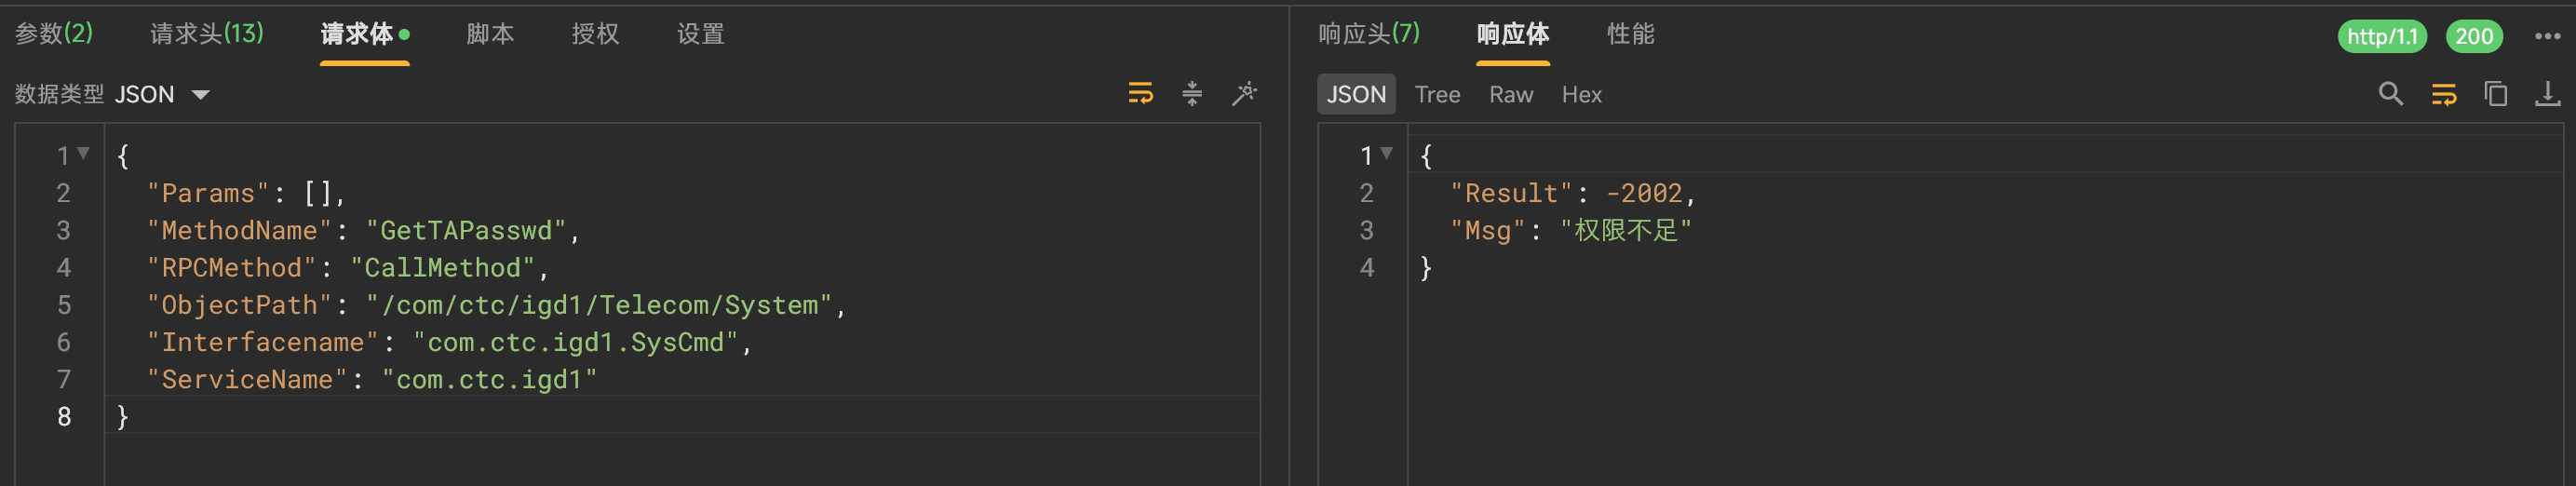This screenshot has height=486, width=2576.
Task: Collapse request JSON at line 1 fold arrow
Action: coord(84,153)
